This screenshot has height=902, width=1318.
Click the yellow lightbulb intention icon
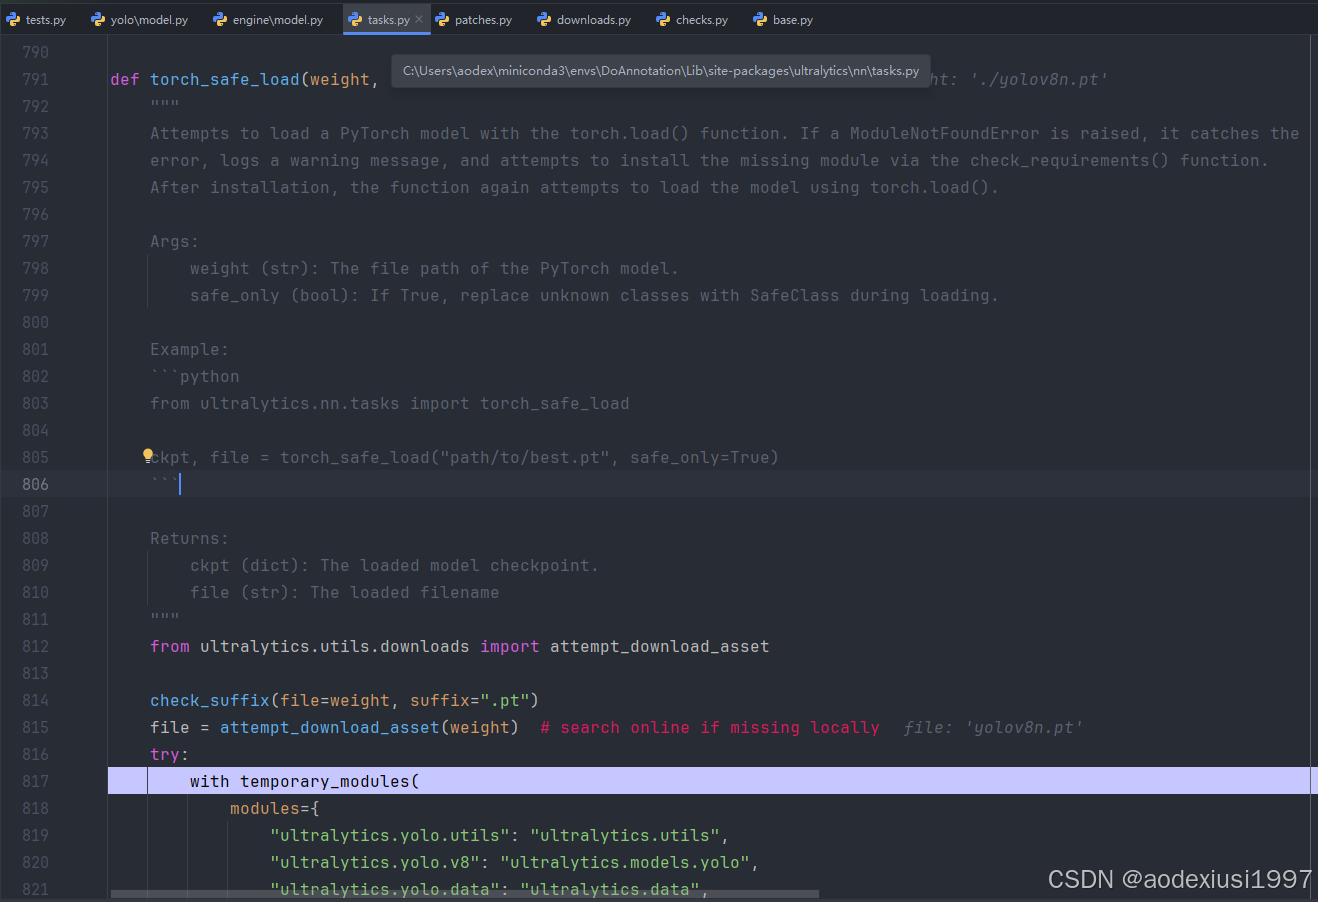pyautogui.click(x=148, y=455)
